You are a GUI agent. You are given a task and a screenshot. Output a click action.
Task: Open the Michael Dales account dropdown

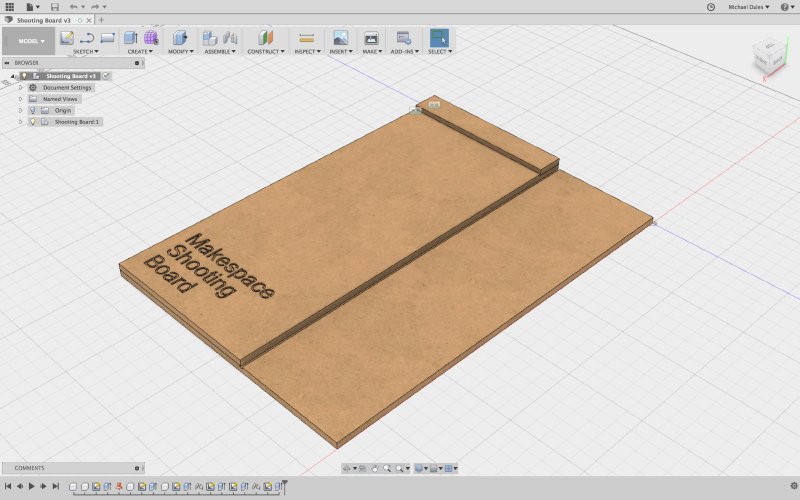[748, 7]
